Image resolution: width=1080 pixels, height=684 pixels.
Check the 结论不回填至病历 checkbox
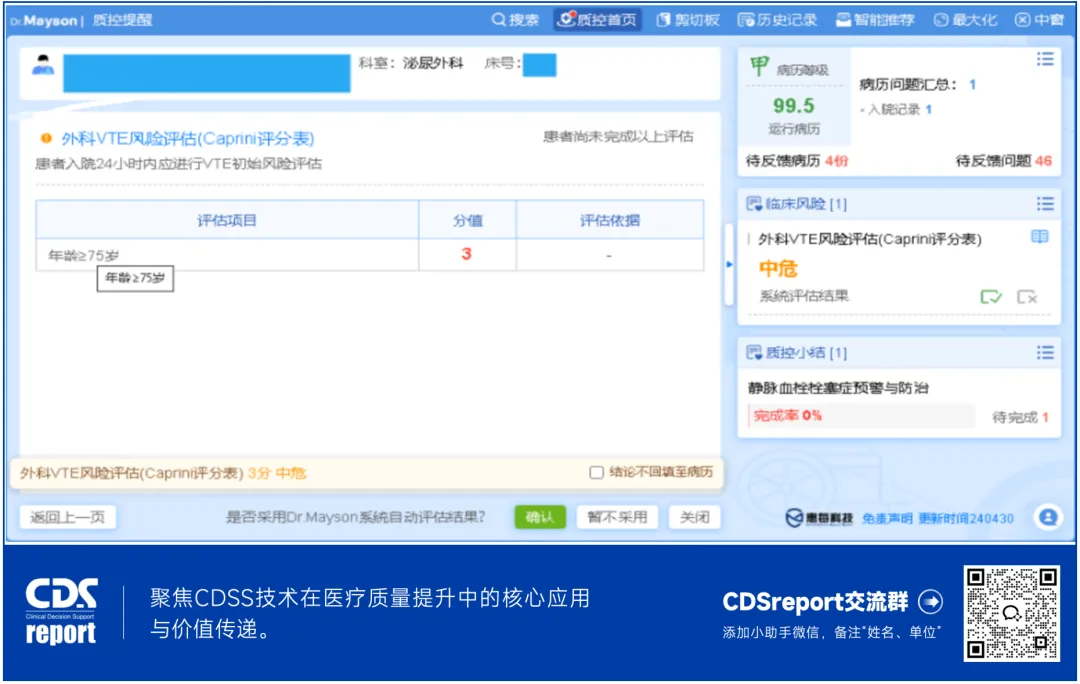597,473
